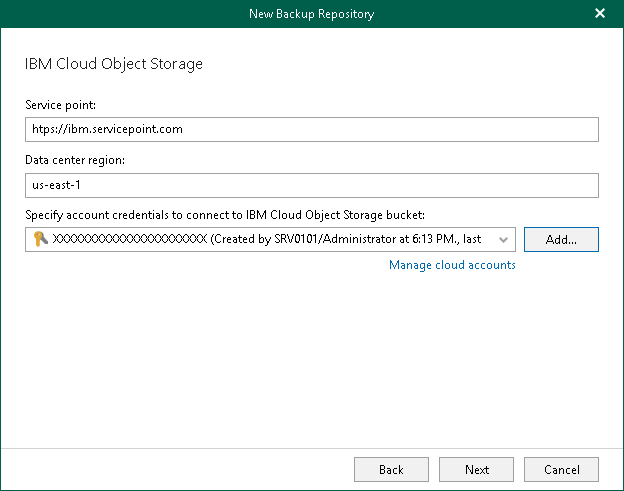Click the New Backup Repository title text
The height and width of the screenshot is (491, 624).
(x=312, y=14)
